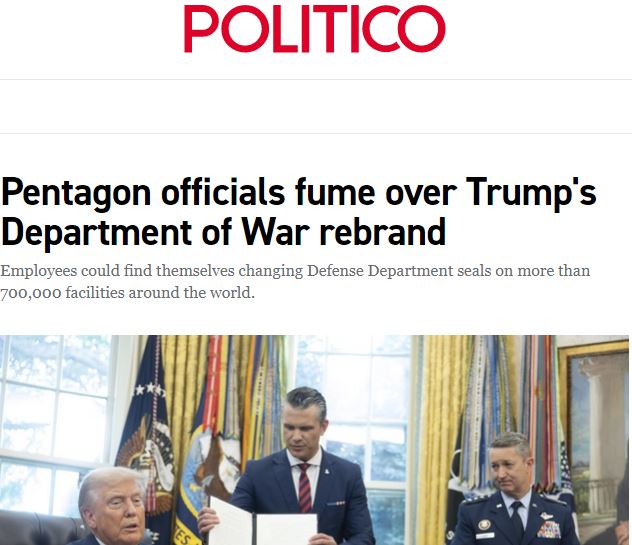Image resolution: width=632 pixels, height=545 pixels.
Task: Open the Pentagon officials fume headline
Action: click(x=298, y=212)
